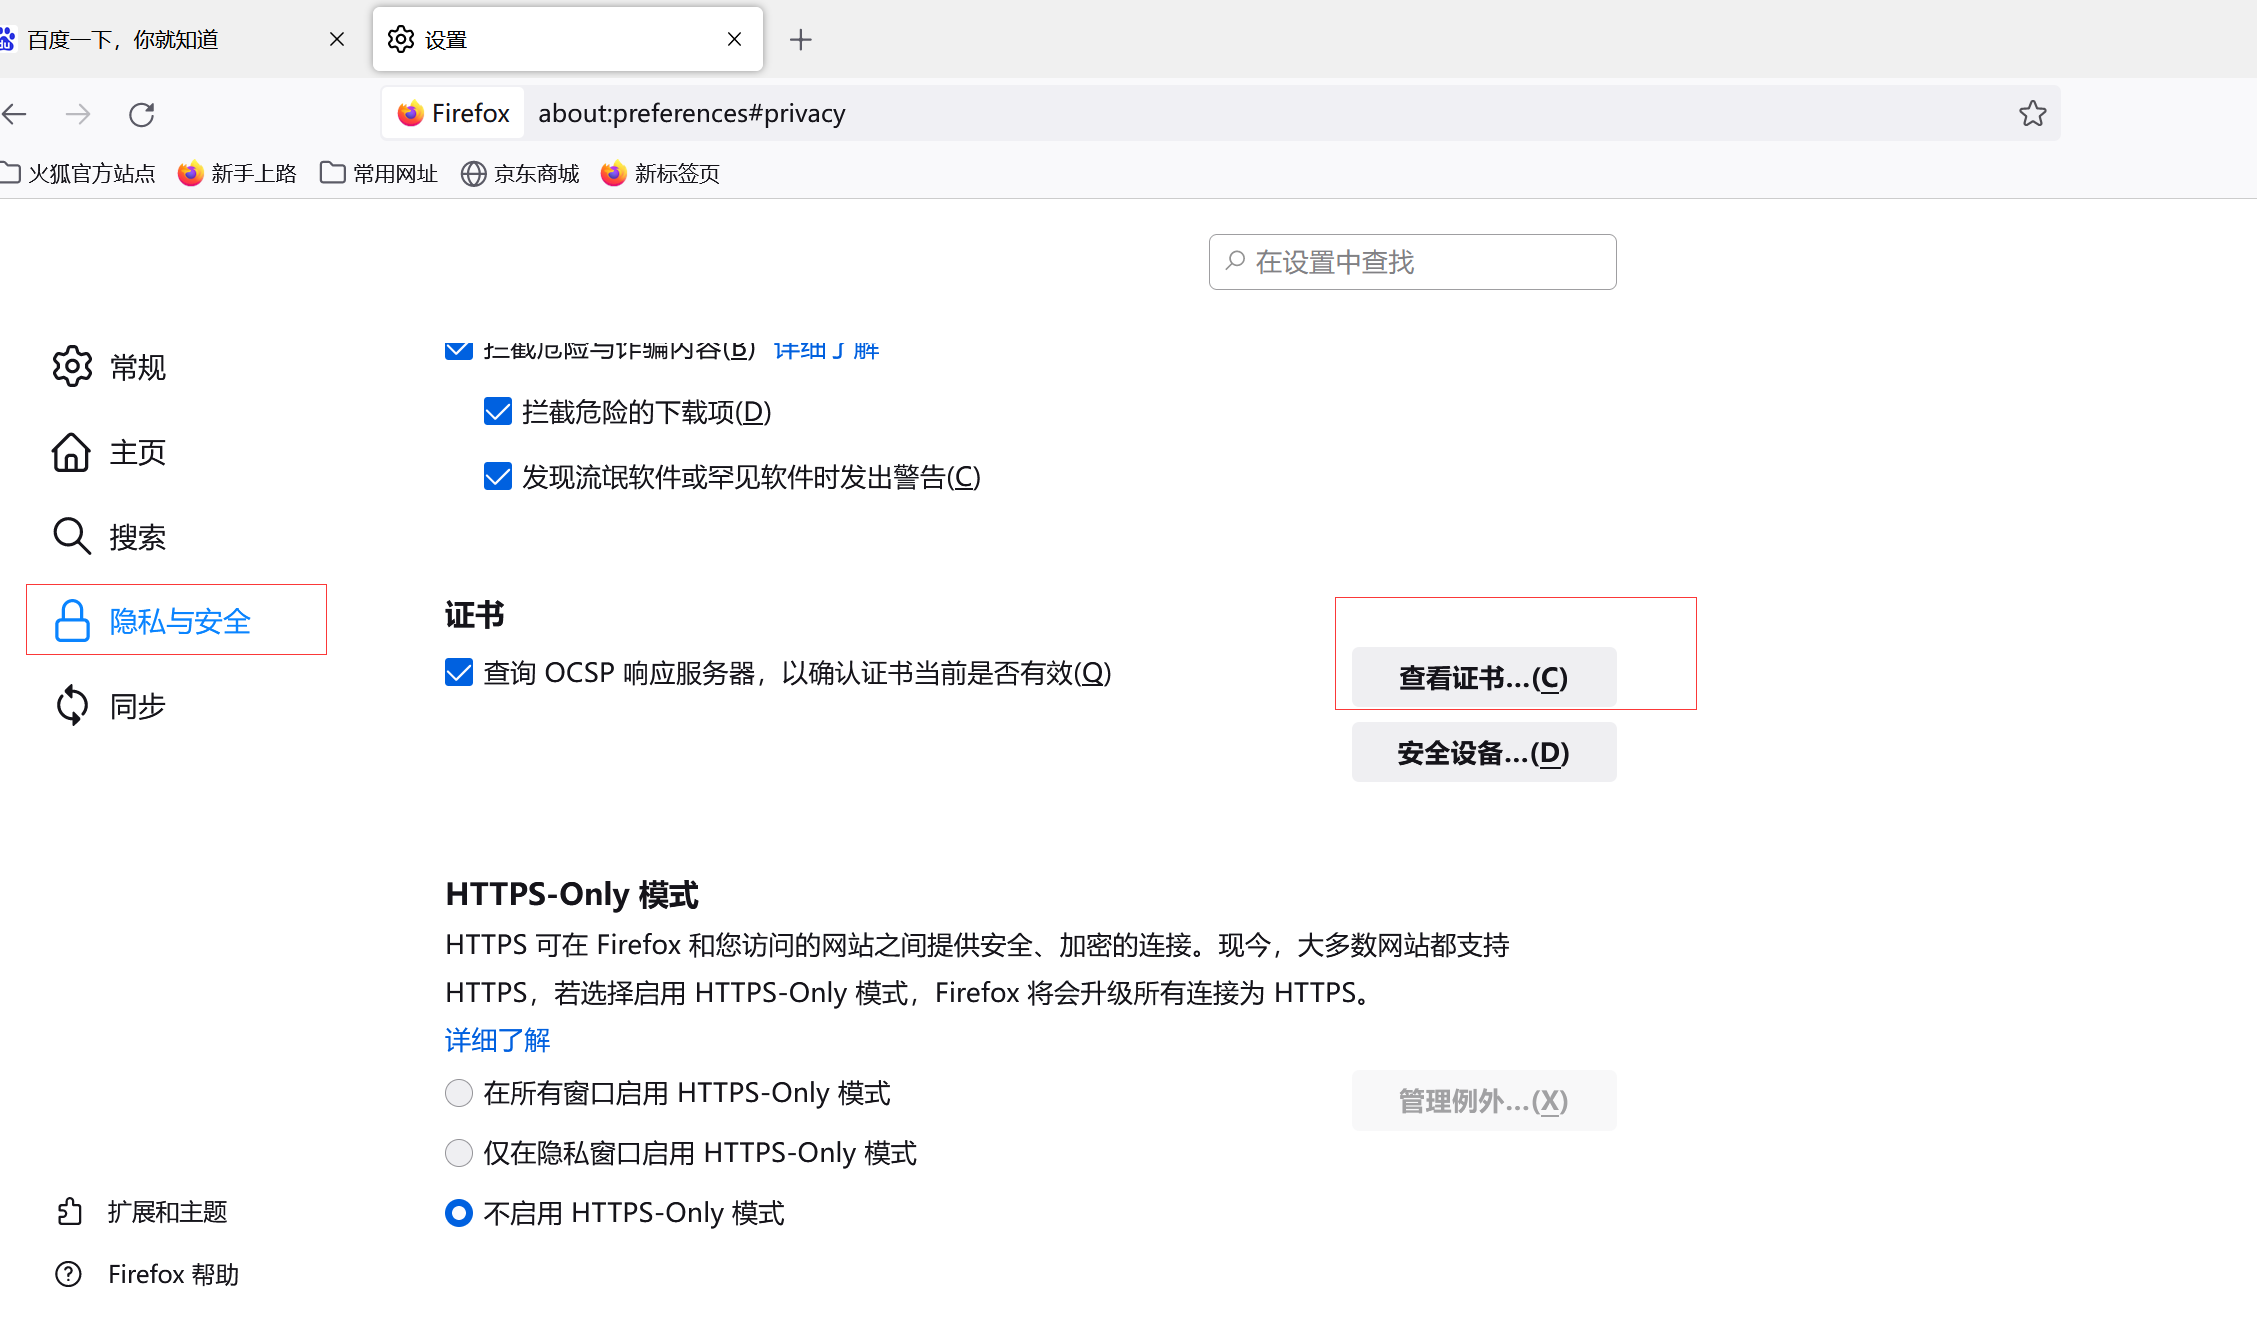The width and height of the screenshot is (2257, 1321).
Task: Click 安全设备 security devices button
Action: point(1483,752)
